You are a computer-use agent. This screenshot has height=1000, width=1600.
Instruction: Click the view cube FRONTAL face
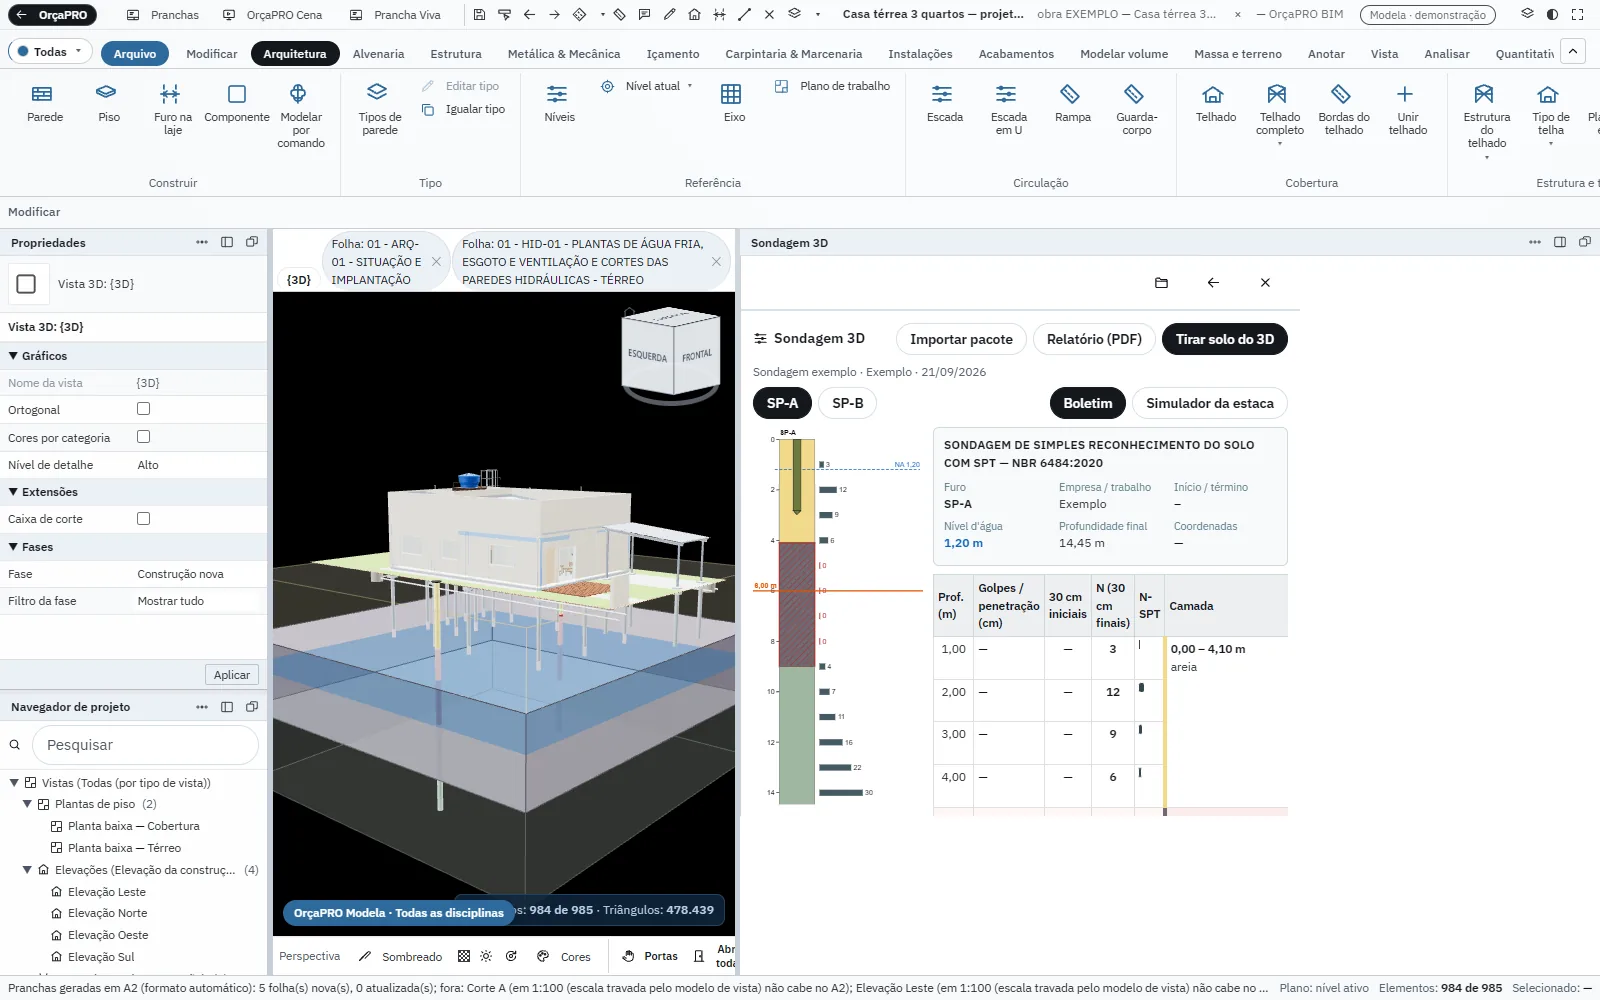697,355
